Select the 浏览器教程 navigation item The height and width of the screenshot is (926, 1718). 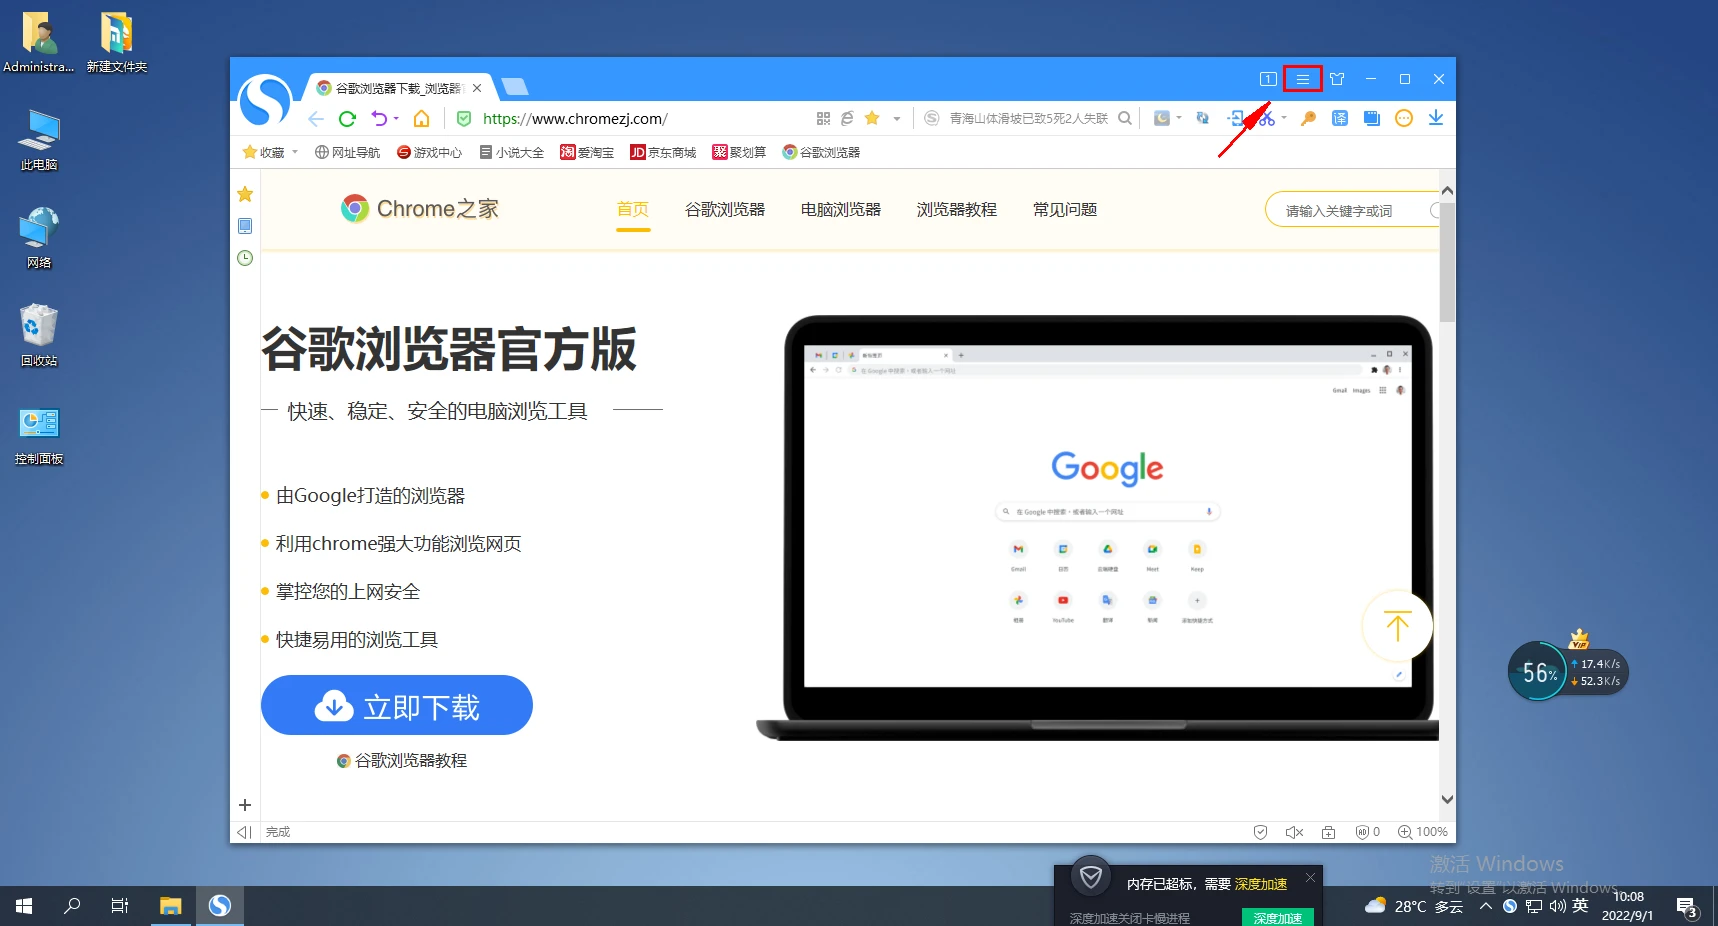pyautogui.click(x=957, y=209)
